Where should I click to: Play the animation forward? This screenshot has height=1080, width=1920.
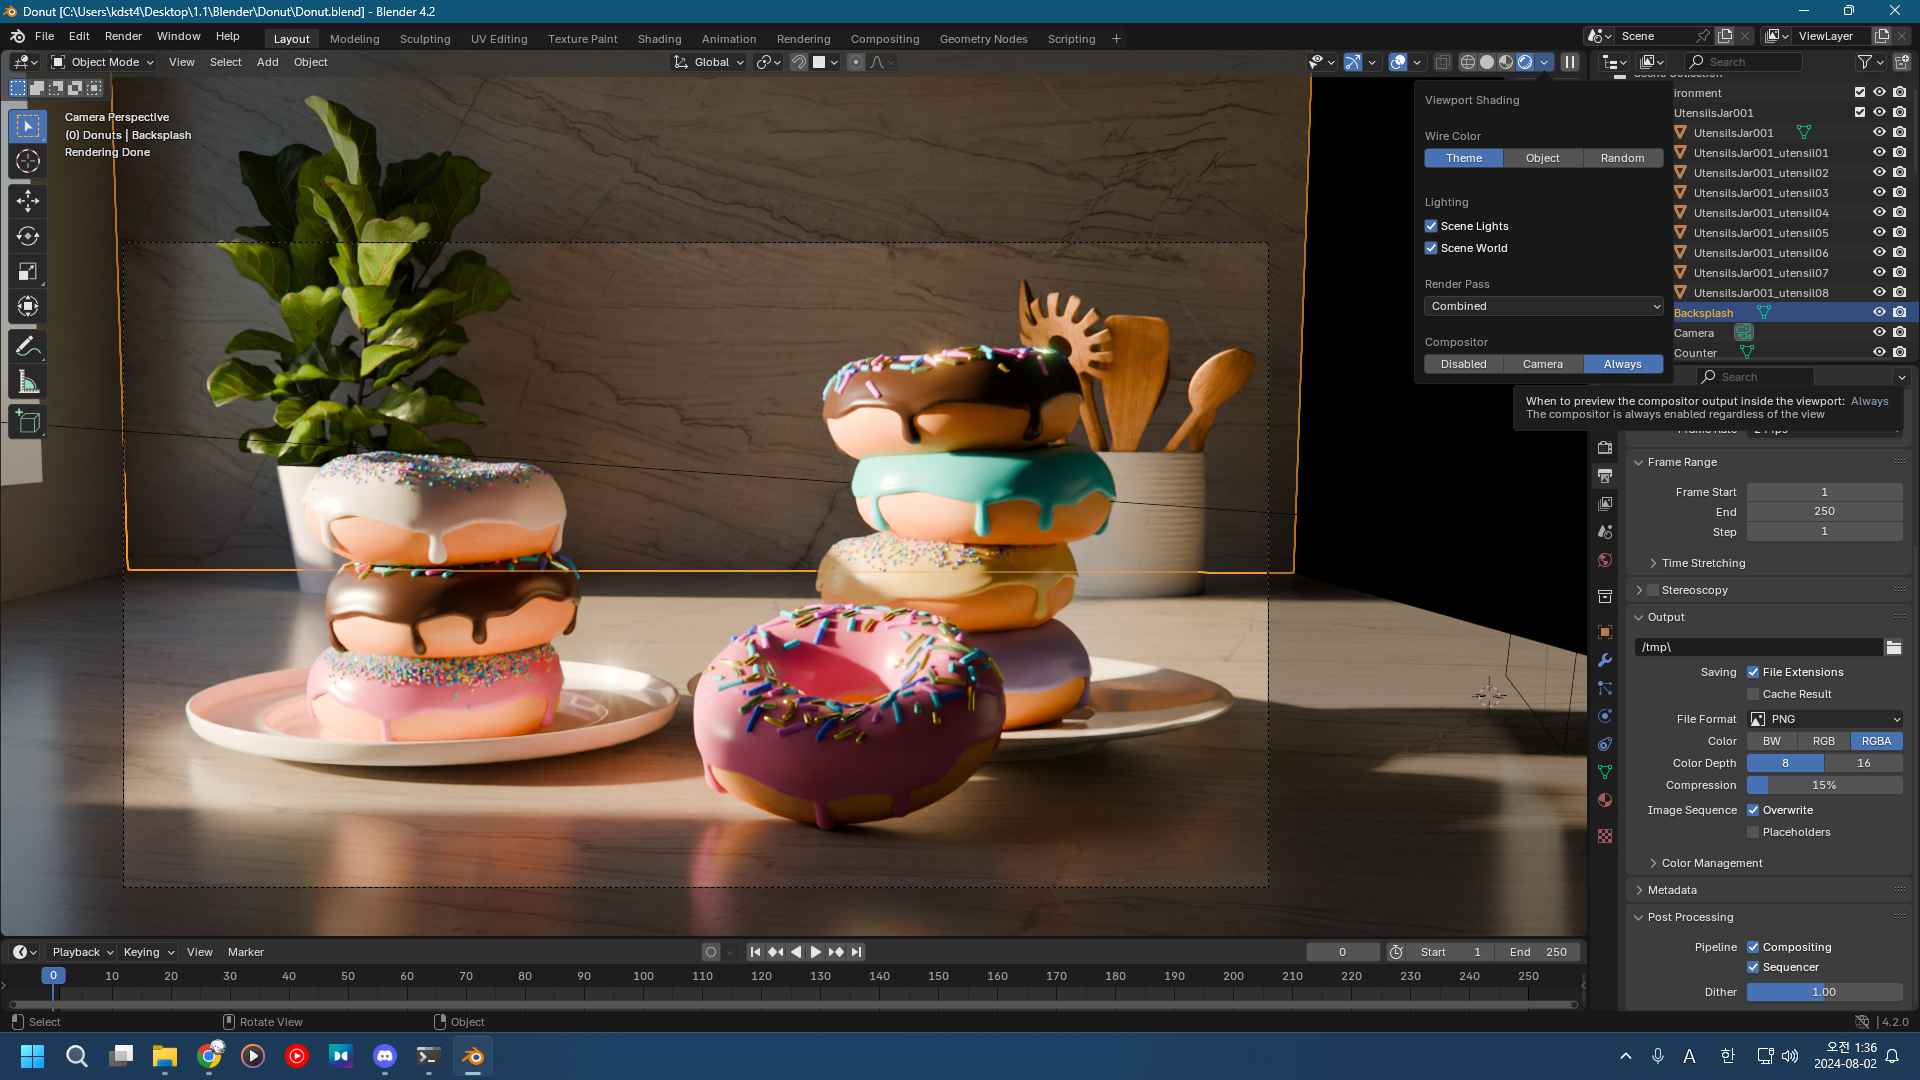point(816,952)
